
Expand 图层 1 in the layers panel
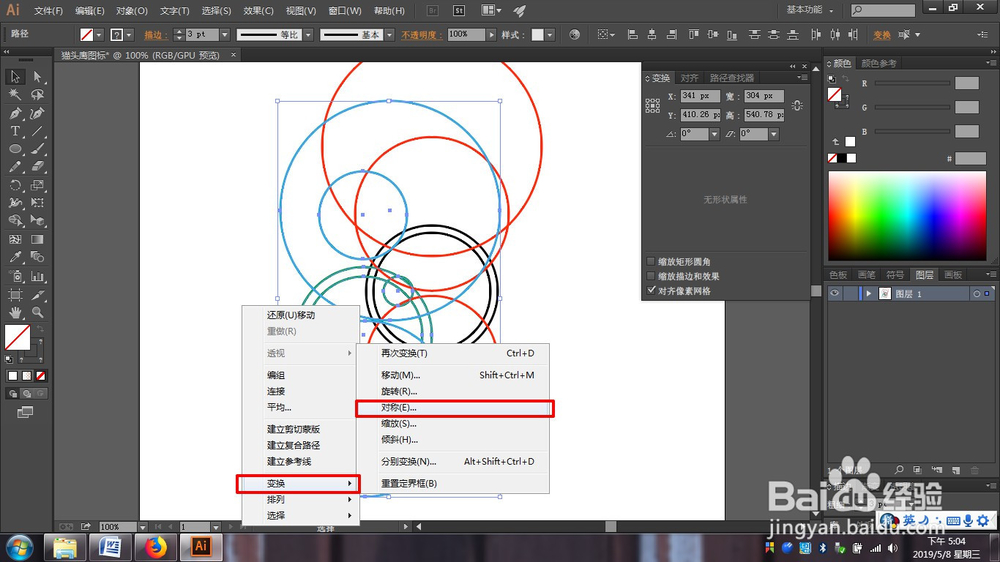click(x=868, y=293)
